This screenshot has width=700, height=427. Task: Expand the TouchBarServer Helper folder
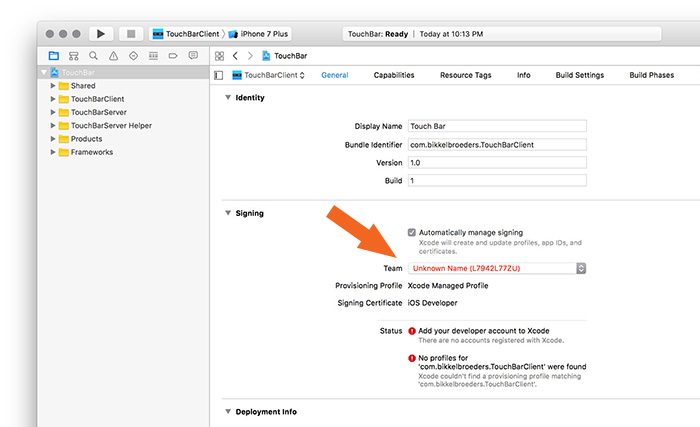click(53, 126)
